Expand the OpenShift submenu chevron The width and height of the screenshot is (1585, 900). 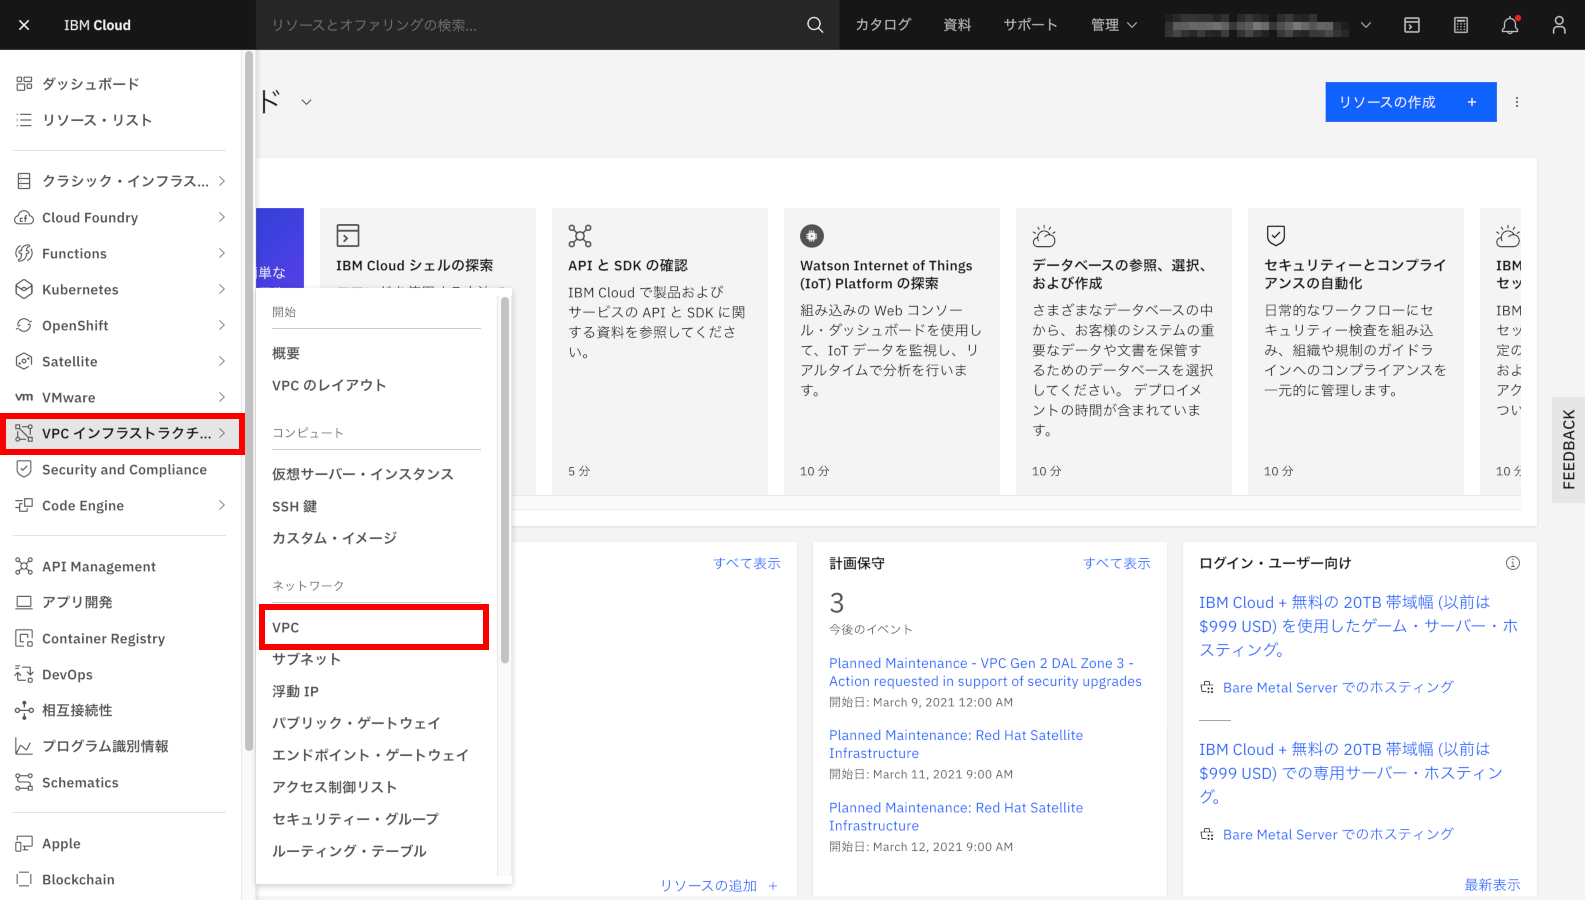tap(222, 325)
